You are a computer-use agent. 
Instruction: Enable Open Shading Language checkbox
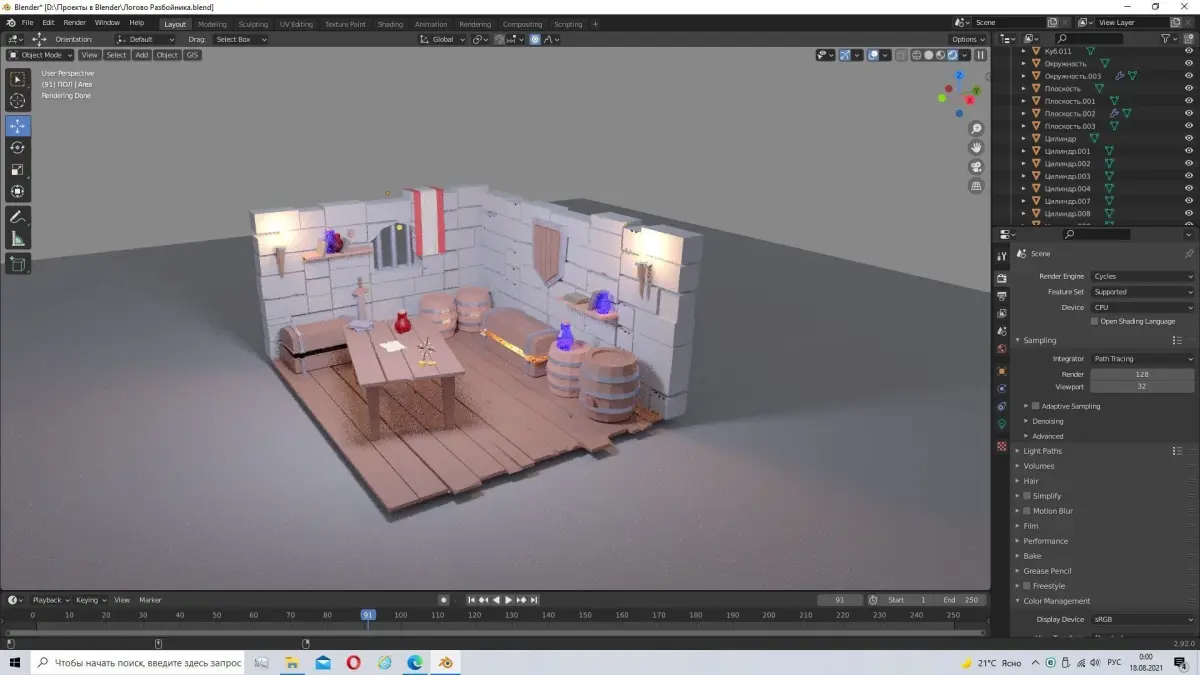pyautogui.click(x=1095, y=322)
